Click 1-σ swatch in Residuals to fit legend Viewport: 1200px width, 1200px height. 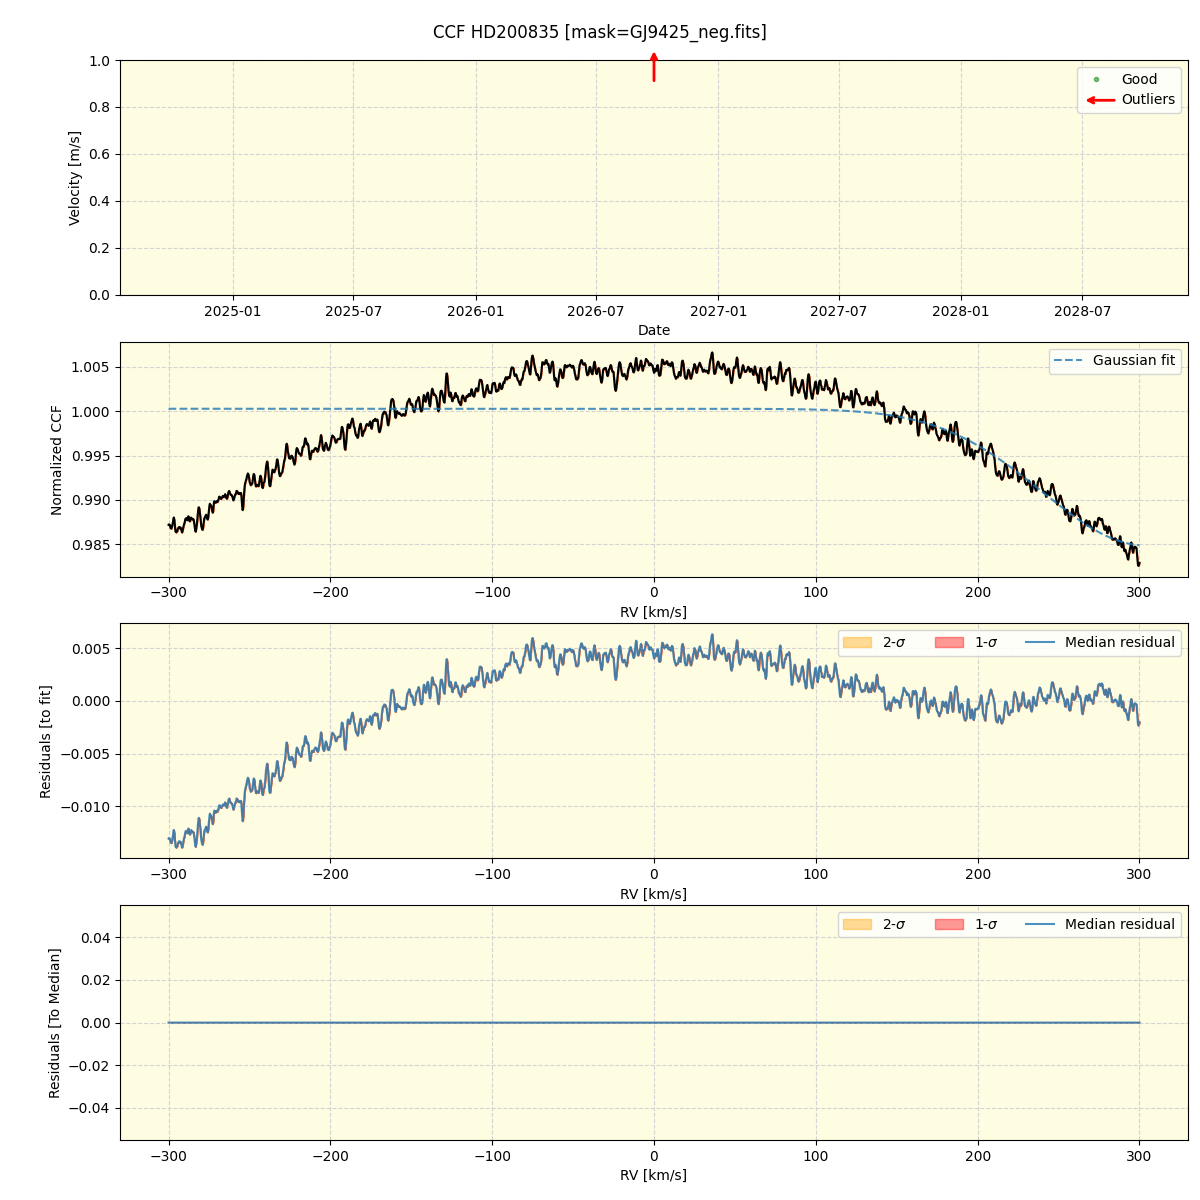pos(949,642)
